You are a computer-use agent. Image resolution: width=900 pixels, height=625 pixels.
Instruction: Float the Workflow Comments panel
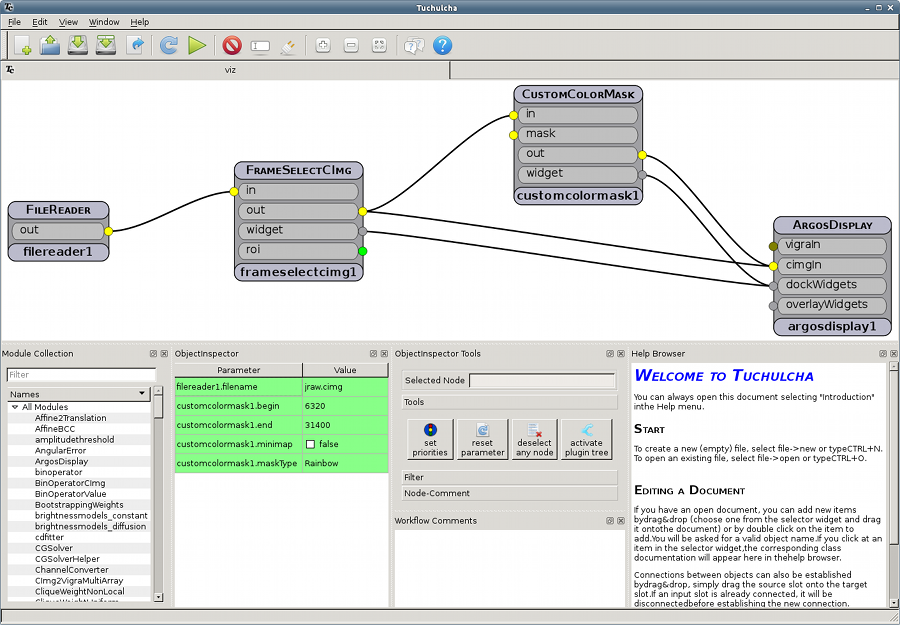coord(610,521)
